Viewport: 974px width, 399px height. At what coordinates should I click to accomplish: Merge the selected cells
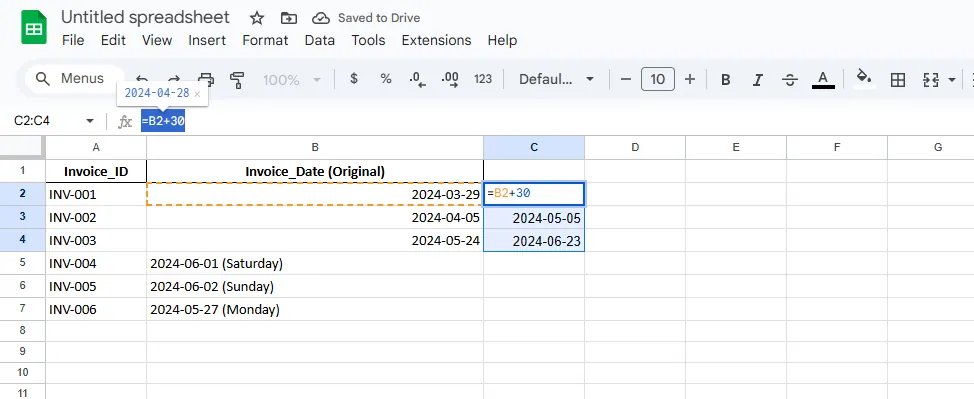[931, 80]
